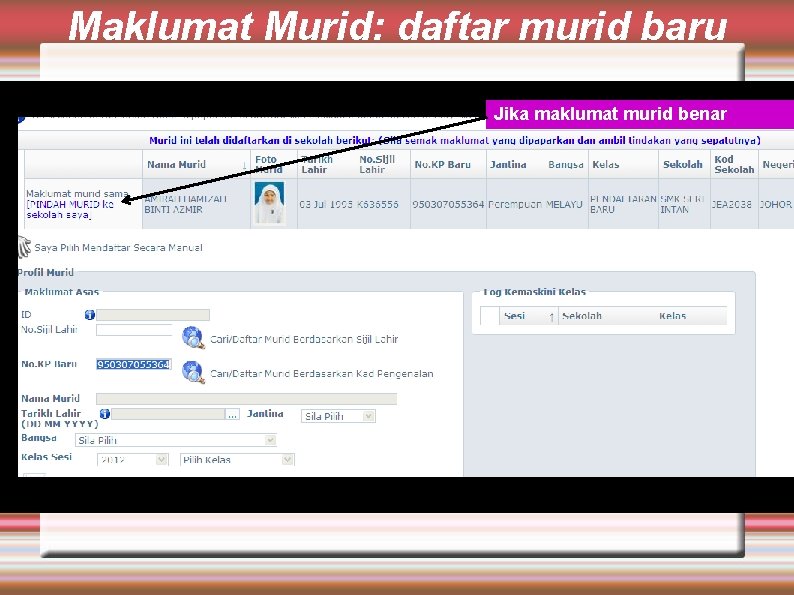Open the Jantina dropdown

coord(338,416)
